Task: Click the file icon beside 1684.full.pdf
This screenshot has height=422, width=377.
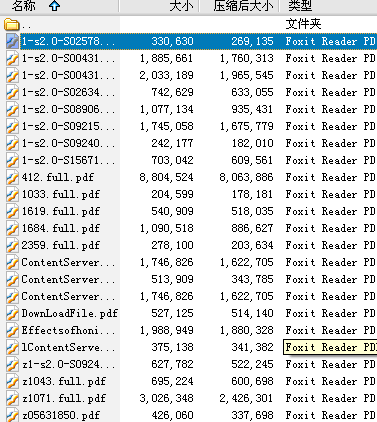Action: click(12, 228)
